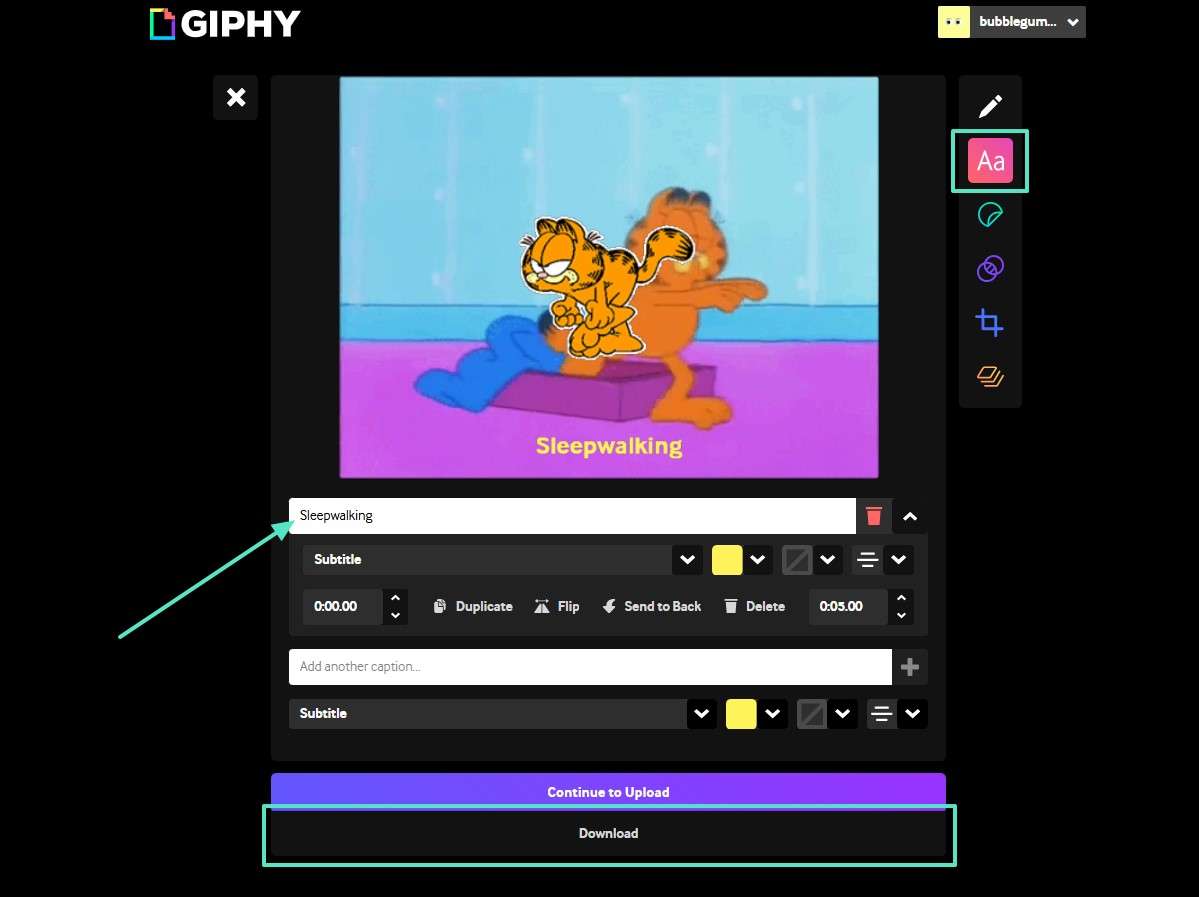1199x897 pixels.
Task: Click the Add another caption field
Action: [590, 667]
